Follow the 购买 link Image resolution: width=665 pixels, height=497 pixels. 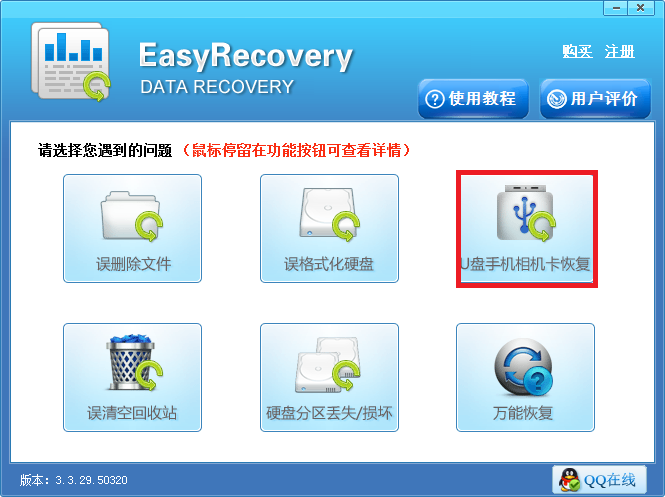pos(577,51)
